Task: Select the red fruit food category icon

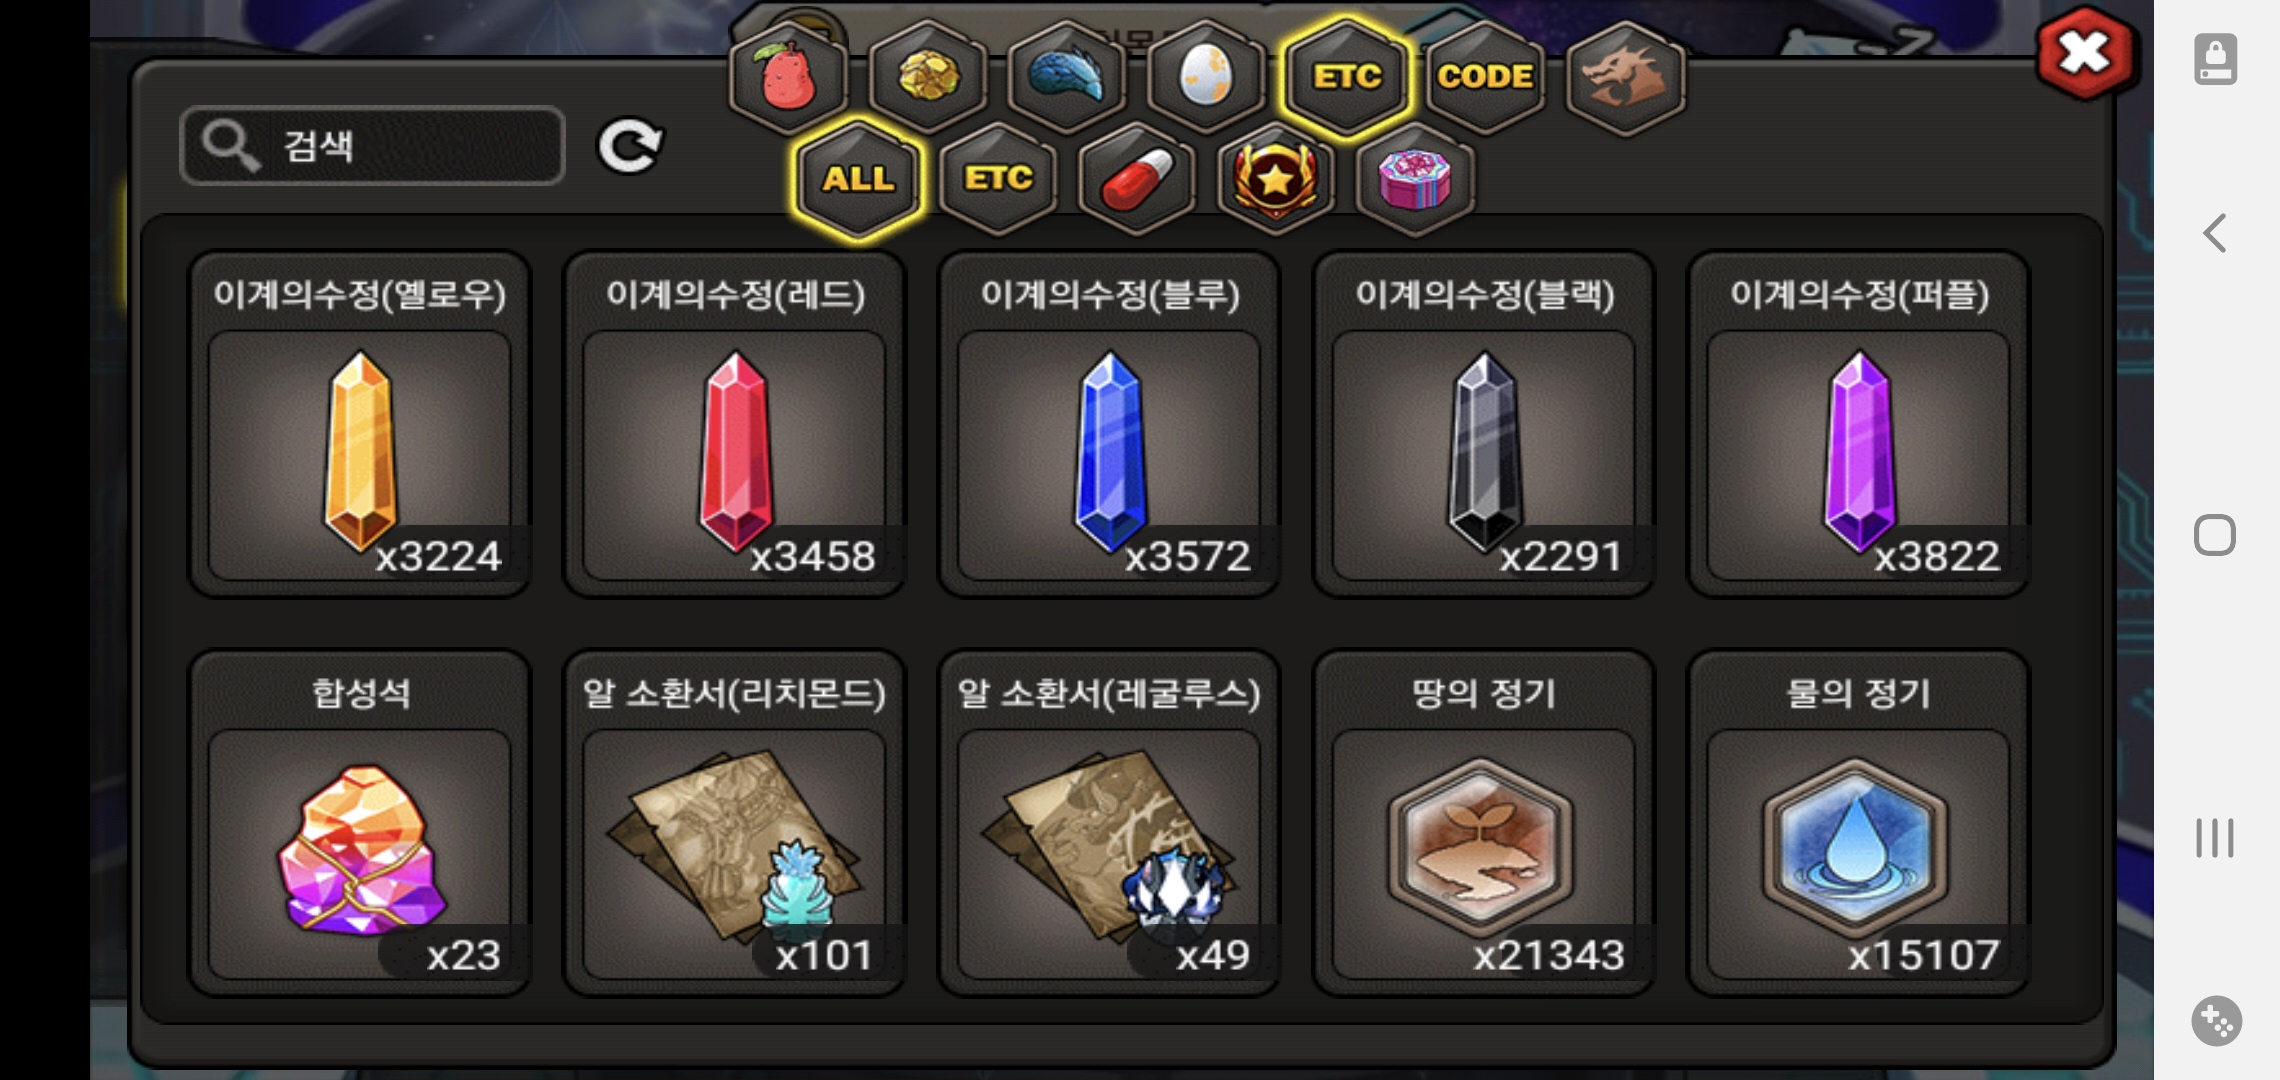Action: tap(789, 77)
